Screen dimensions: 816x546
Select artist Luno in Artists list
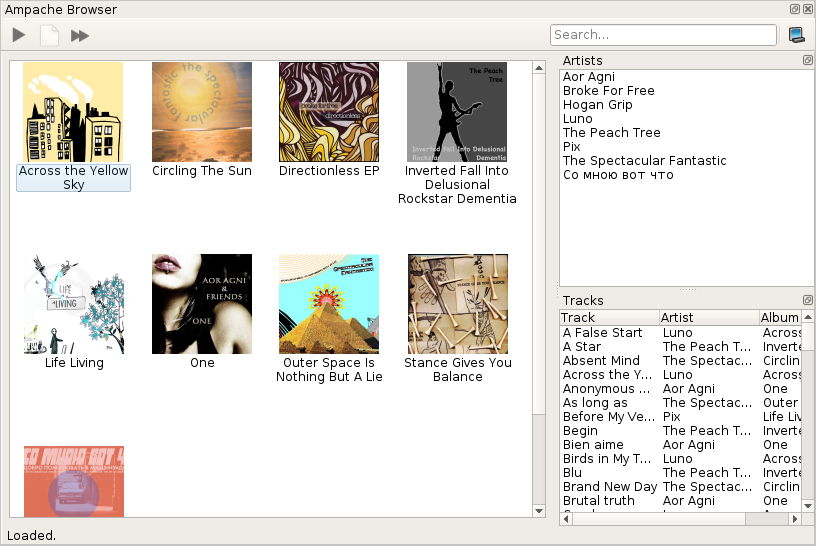point(578,119)
